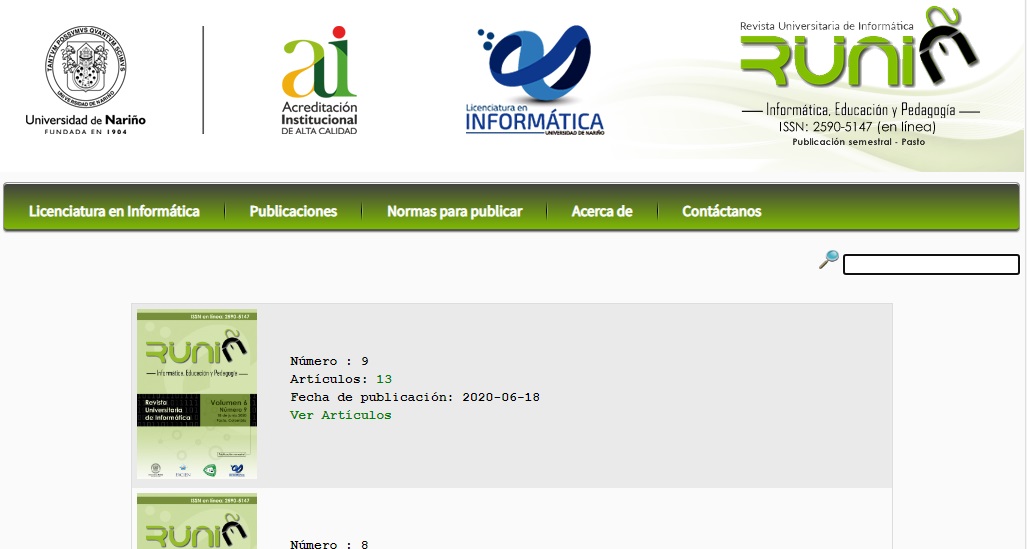Image resolution: width=1027 pixels, height=549 pixels.
Task: Click the Licenciatura en Informática logo
Action: [534, 80]
